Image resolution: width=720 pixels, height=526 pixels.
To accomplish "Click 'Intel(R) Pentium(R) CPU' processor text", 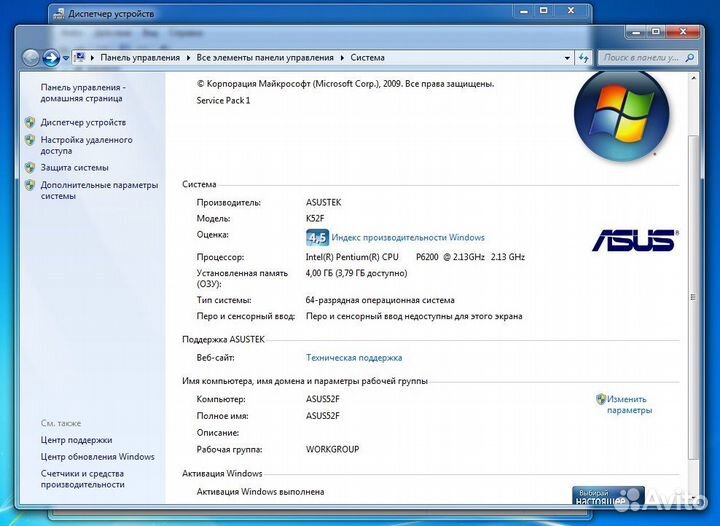I will pos(352,257).
